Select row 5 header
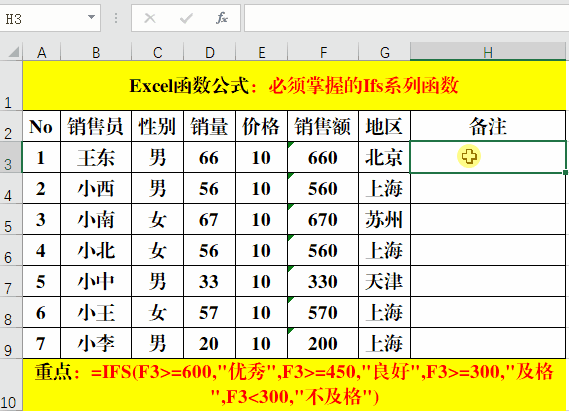 click(x=11, y=219)
